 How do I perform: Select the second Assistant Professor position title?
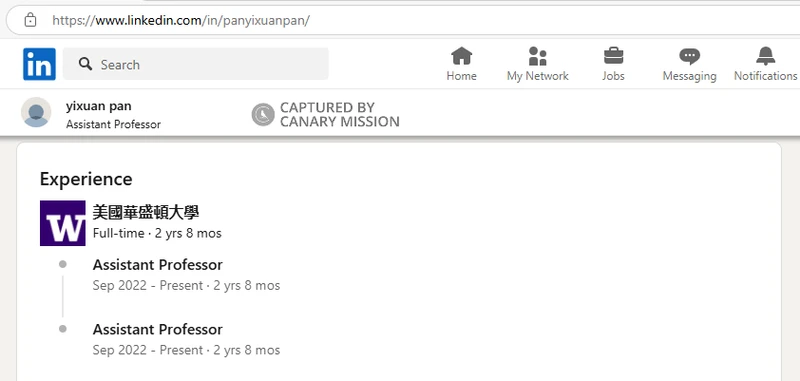158,329
